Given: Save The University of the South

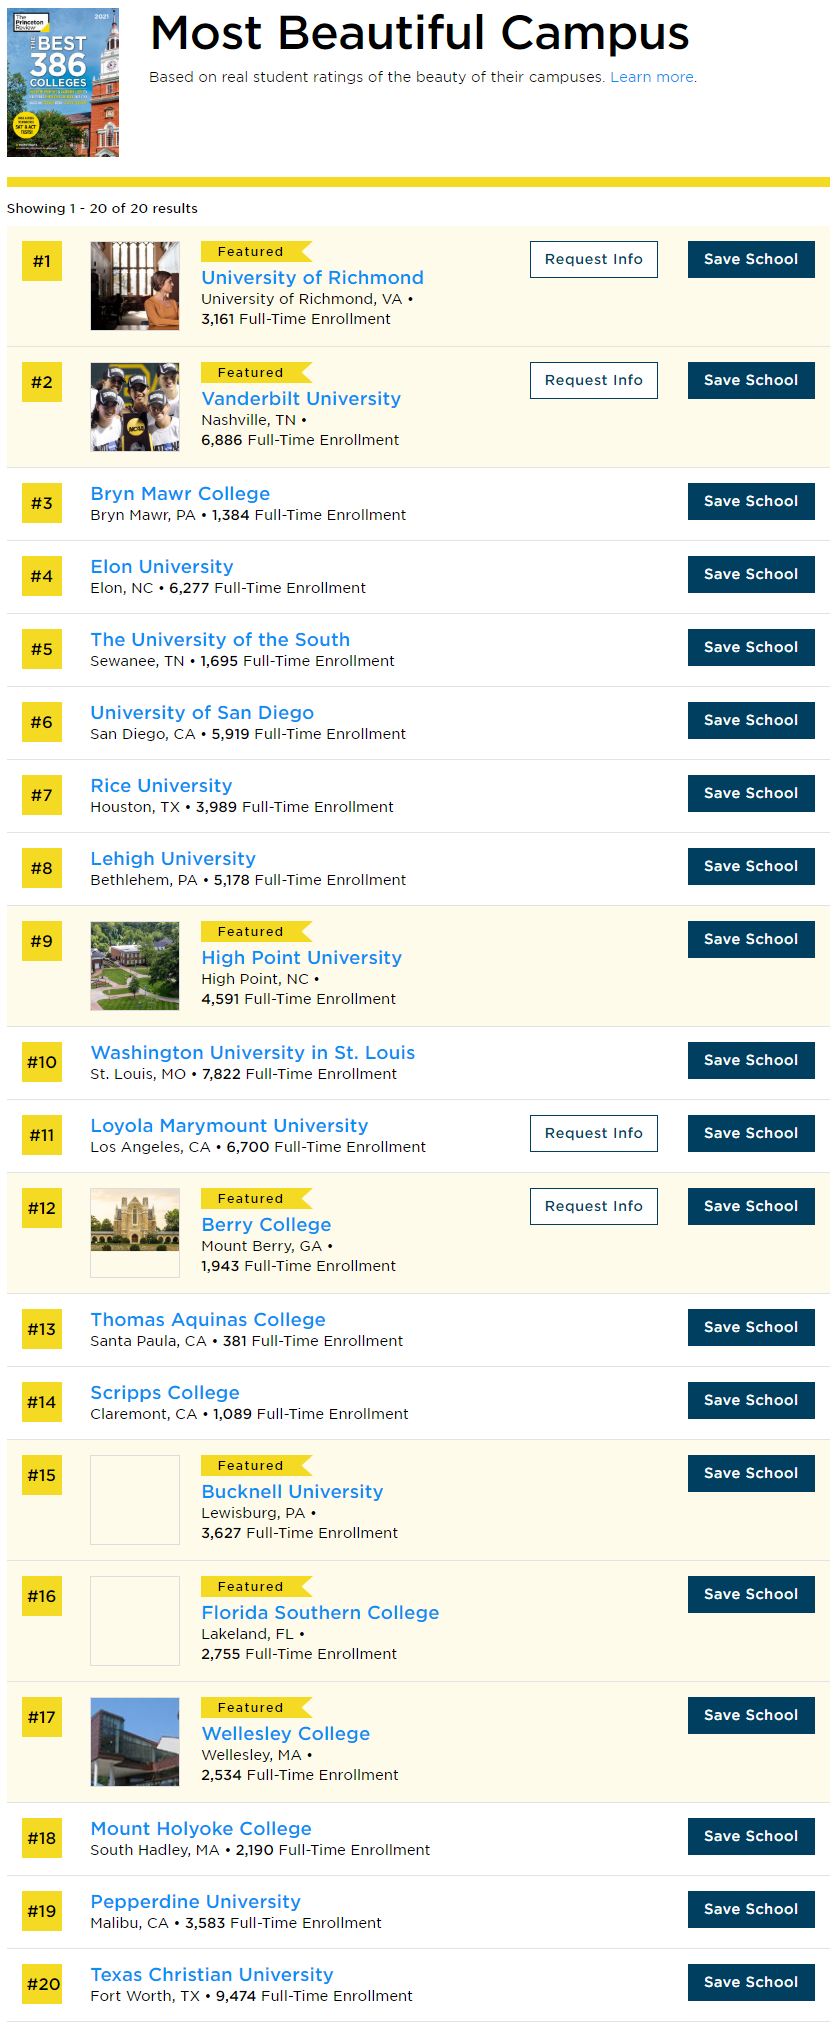Looking at the screenshot, I should tap(751, 647).
